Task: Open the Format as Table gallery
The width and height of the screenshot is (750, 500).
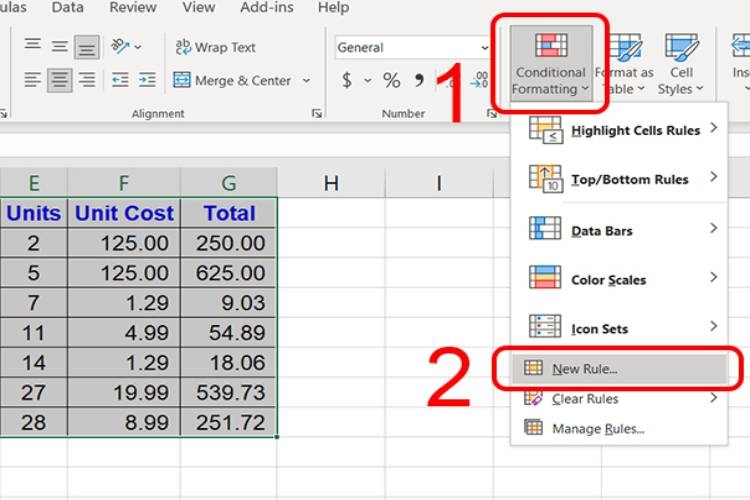Action: click(x=624, y=64)
